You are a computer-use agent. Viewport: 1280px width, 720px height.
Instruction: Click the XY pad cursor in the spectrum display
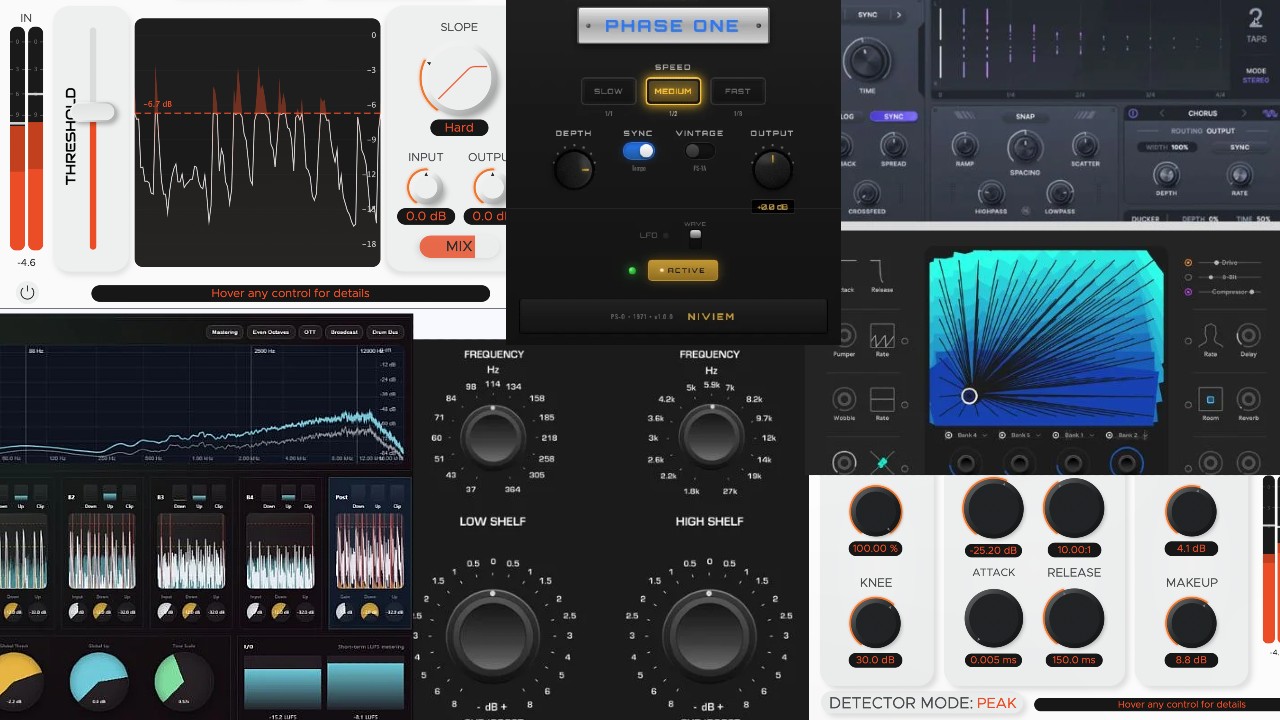969,396
